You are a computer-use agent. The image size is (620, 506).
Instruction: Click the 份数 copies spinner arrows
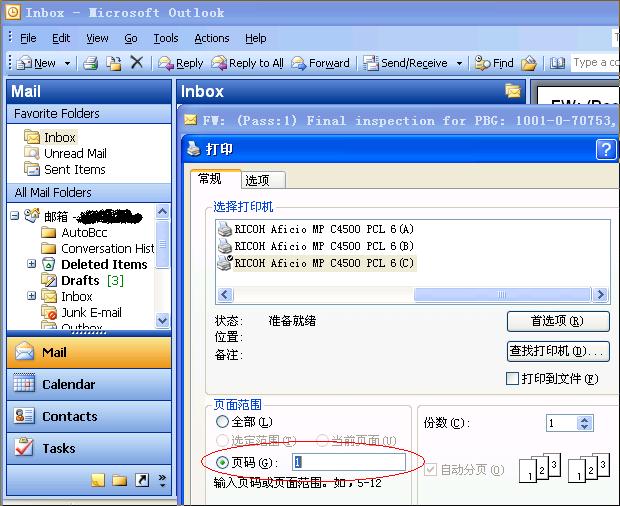click(x=585, y=423)
